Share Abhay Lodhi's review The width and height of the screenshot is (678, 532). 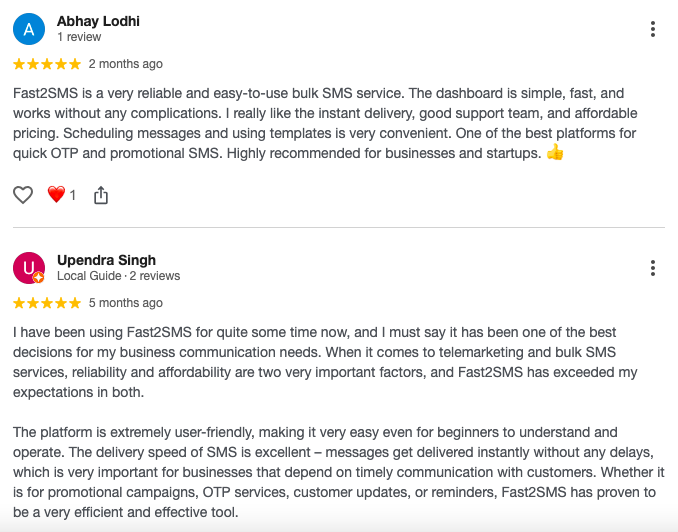100,195
